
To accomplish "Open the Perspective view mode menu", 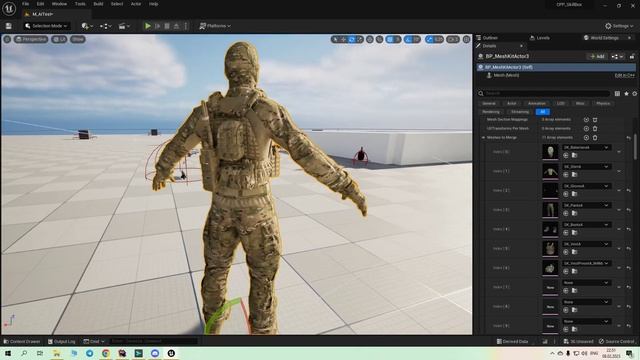I will (31, 39).
